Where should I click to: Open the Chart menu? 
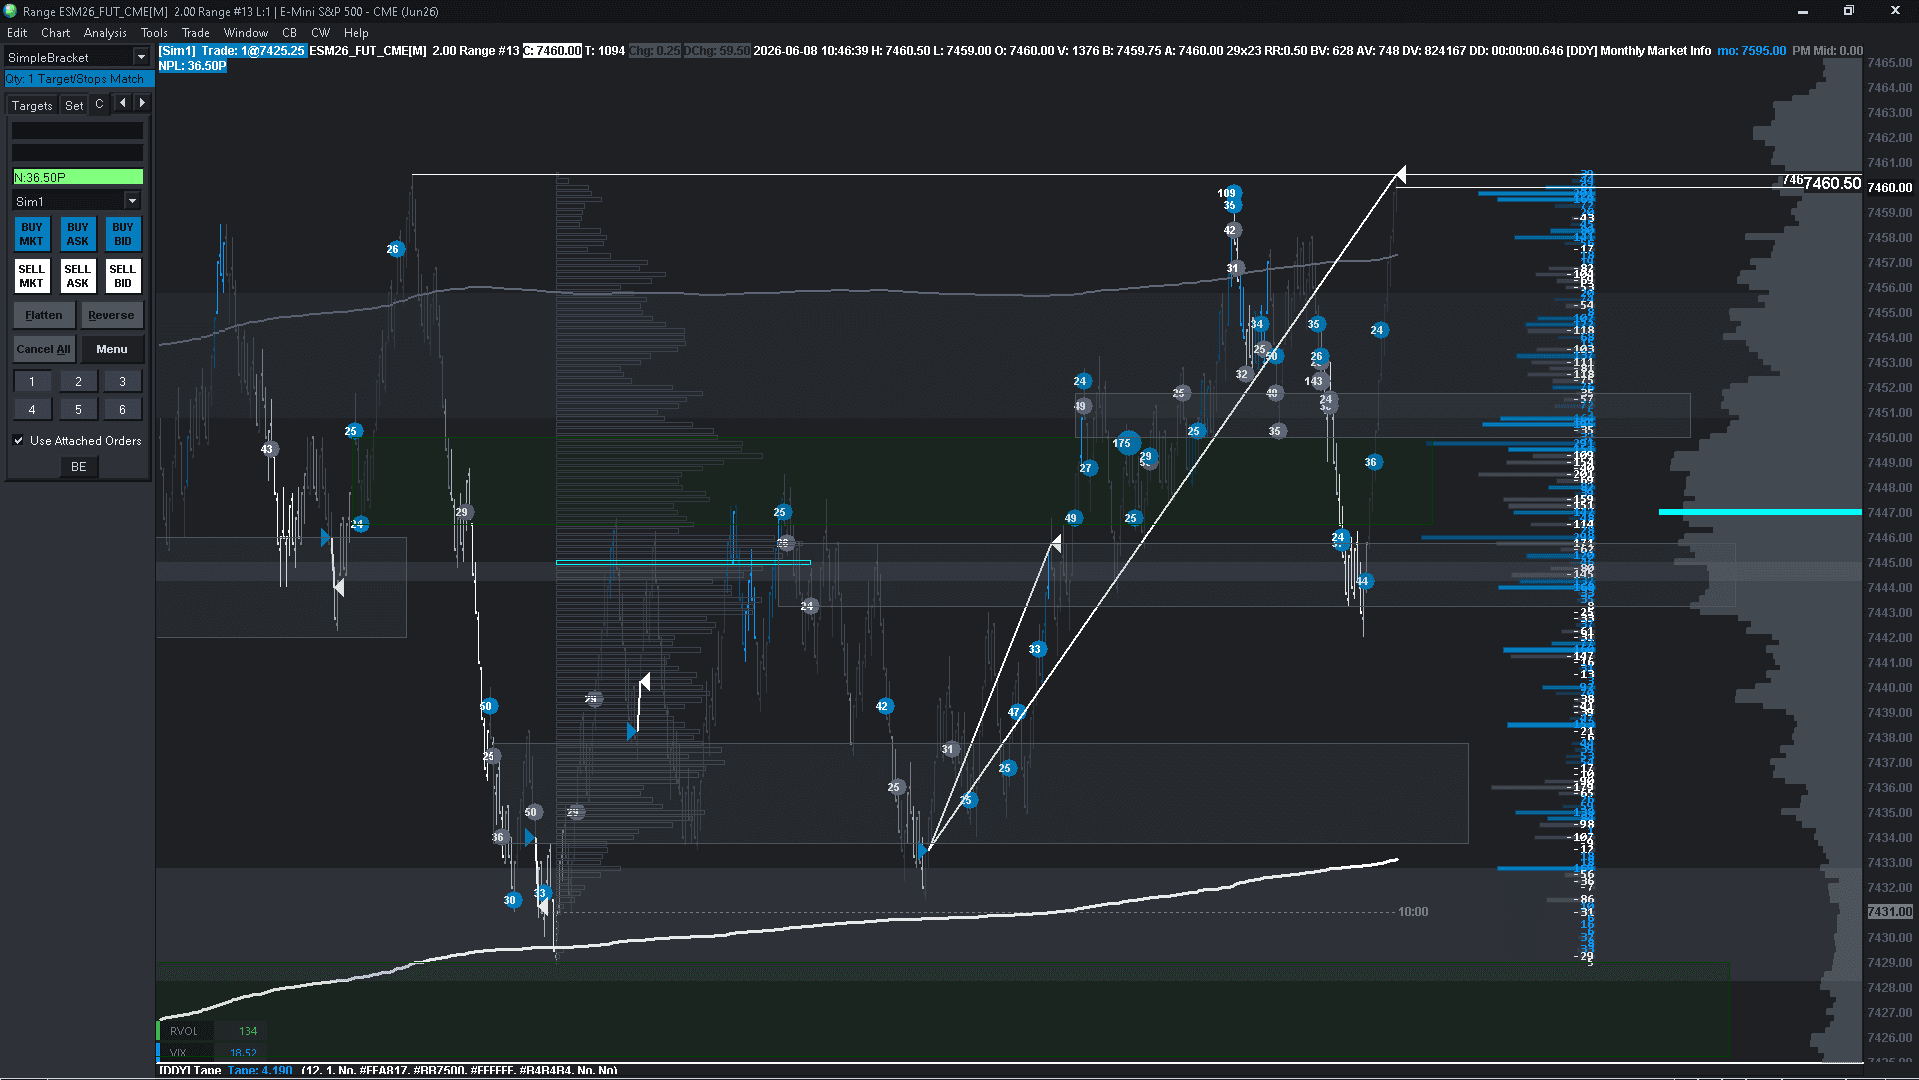55,33
